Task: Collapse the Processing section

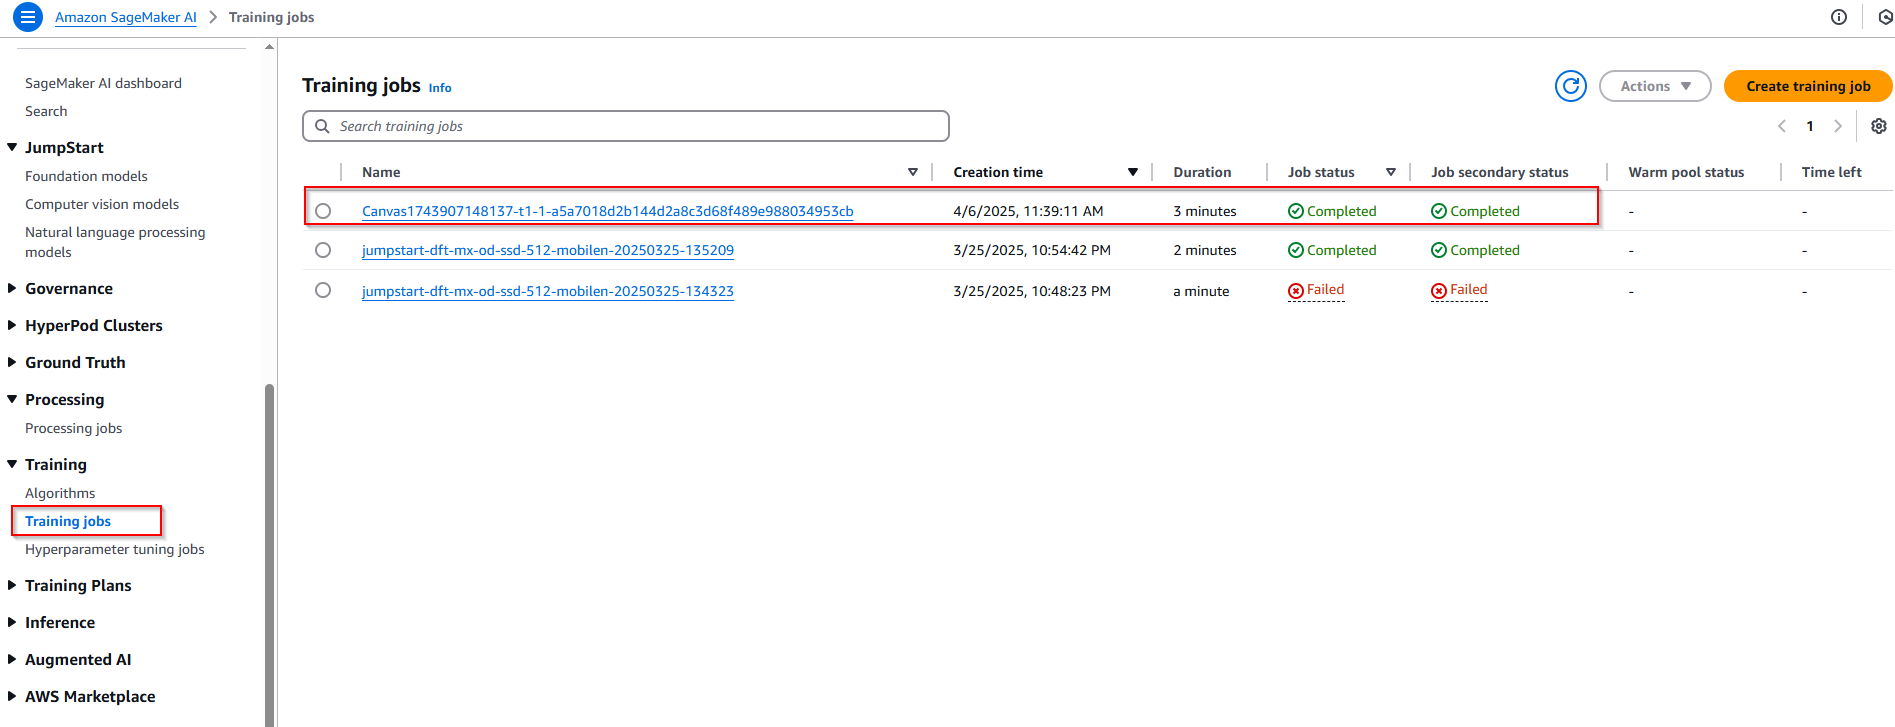Action: tap(12, 399)
